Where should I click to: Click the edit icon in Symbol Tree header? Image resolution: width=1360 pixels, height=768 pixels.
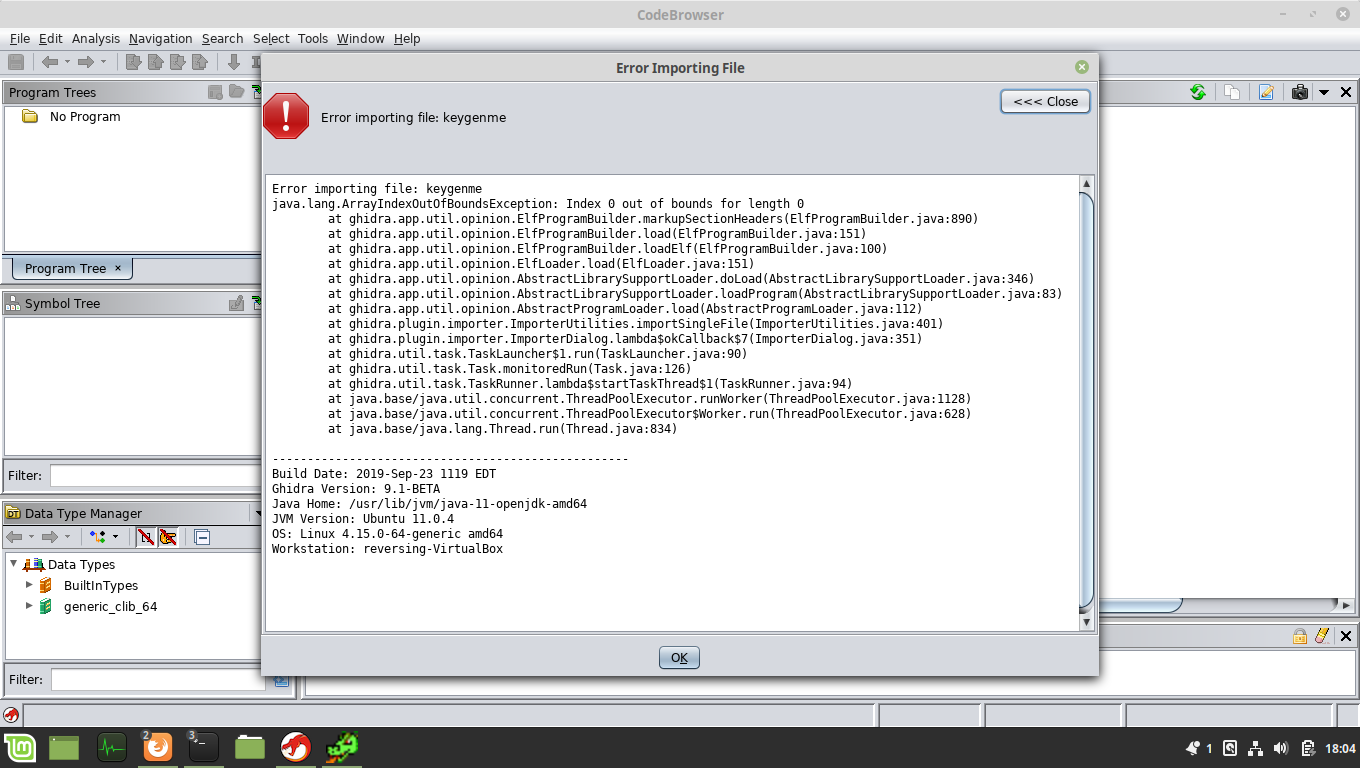(x=236, y=303)
